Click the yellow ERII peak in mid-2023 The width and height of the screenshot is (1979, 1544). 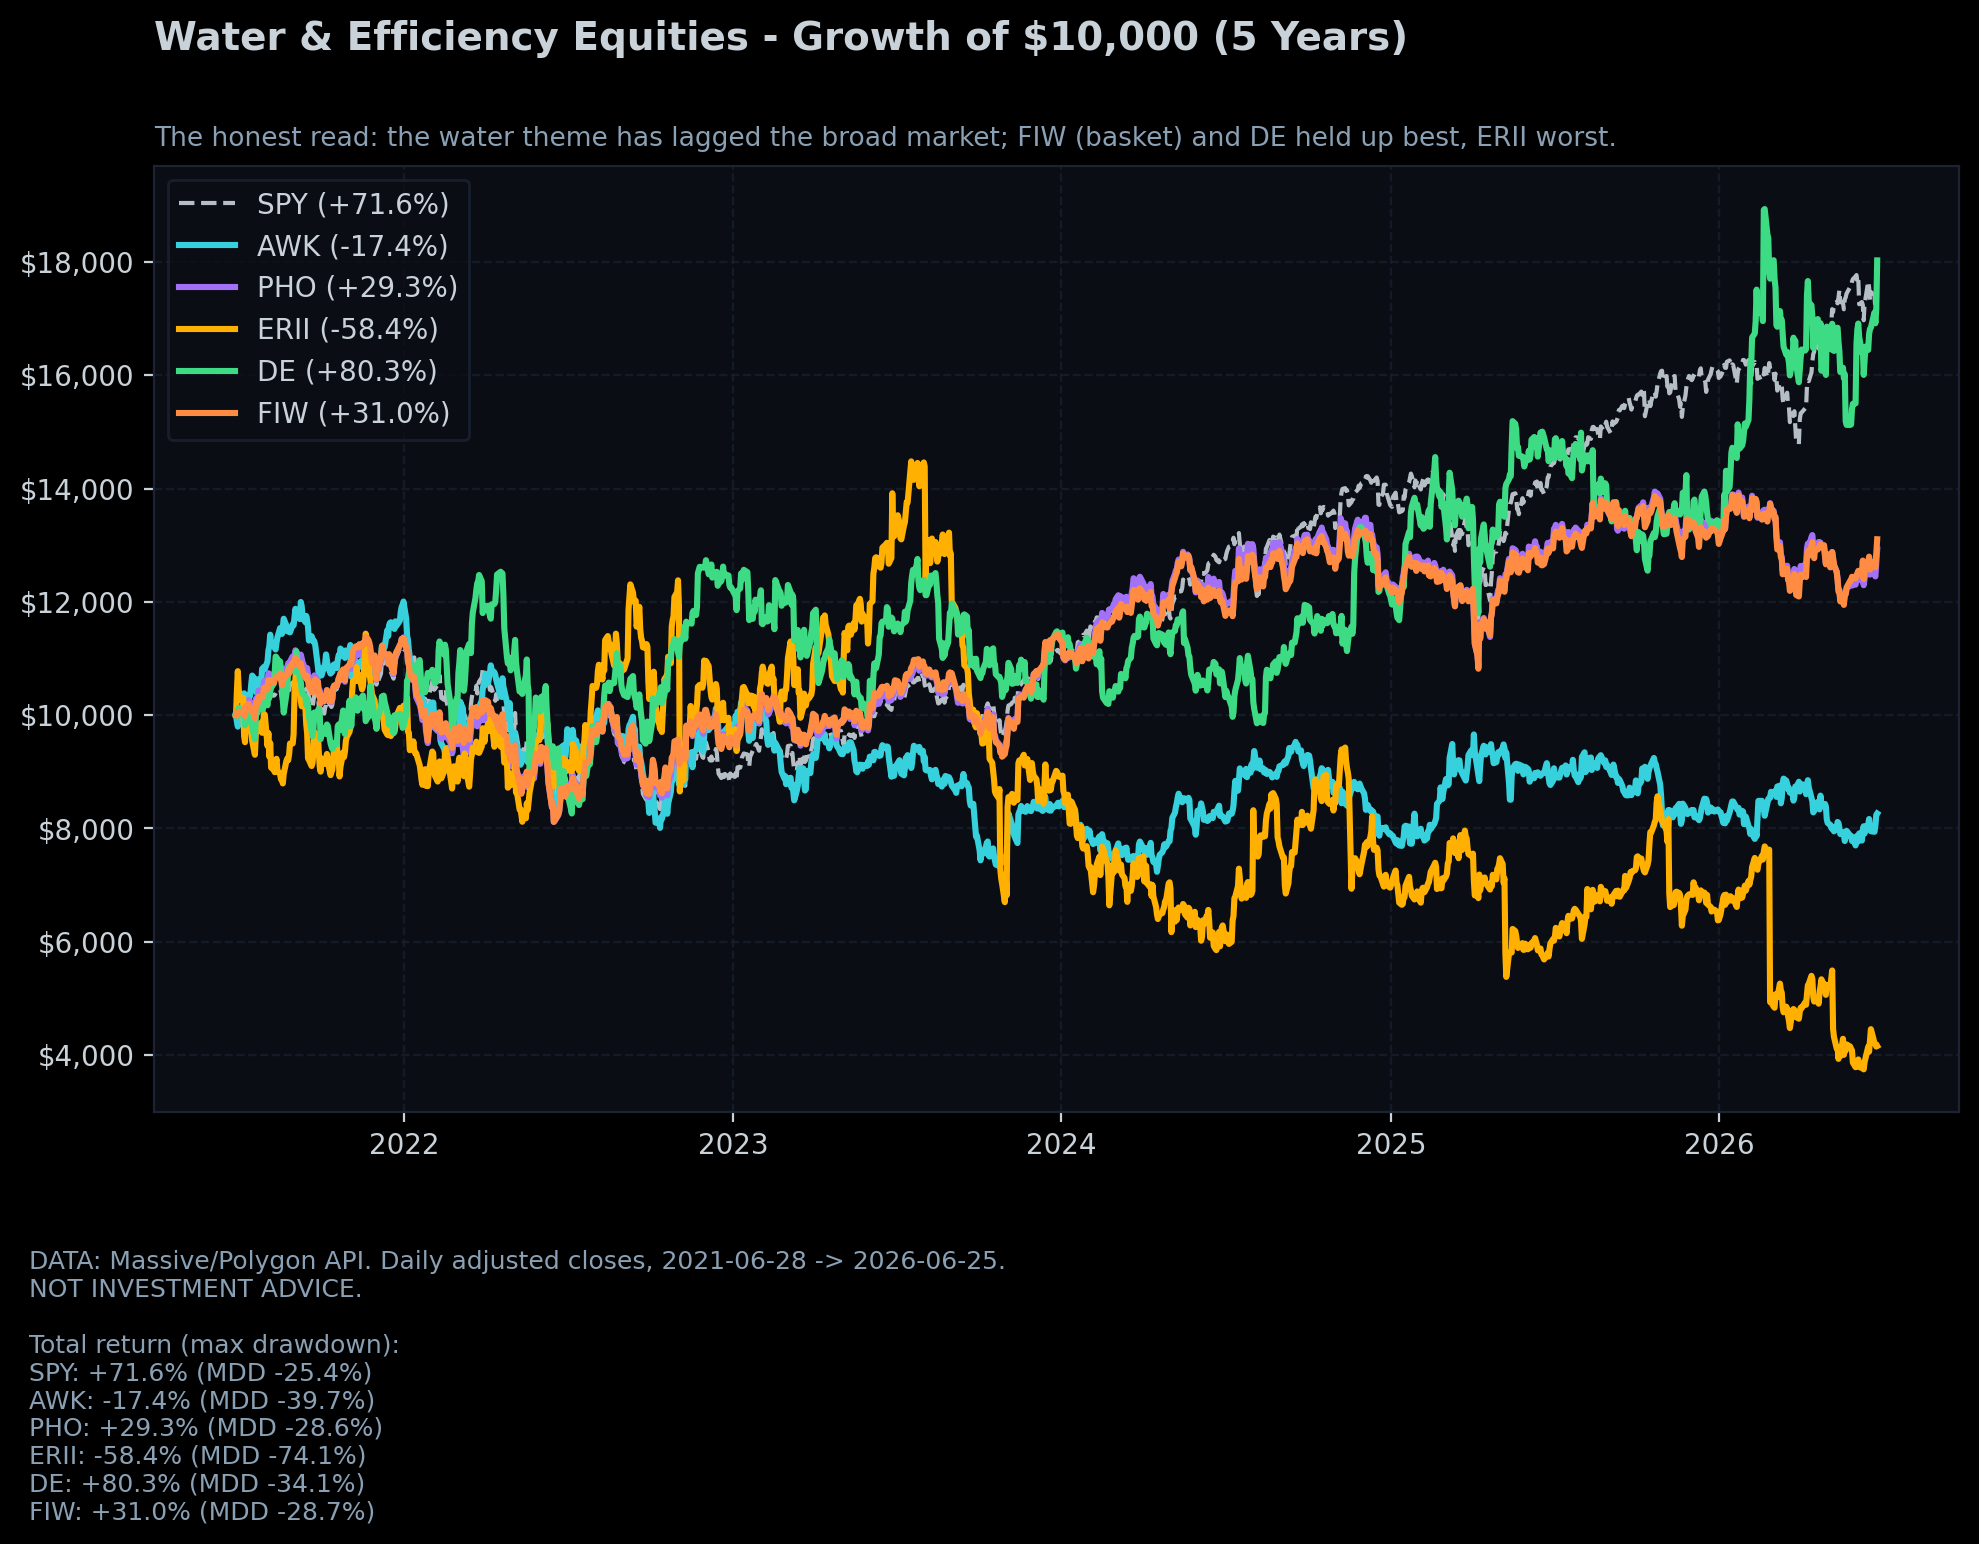click(913, 463)
